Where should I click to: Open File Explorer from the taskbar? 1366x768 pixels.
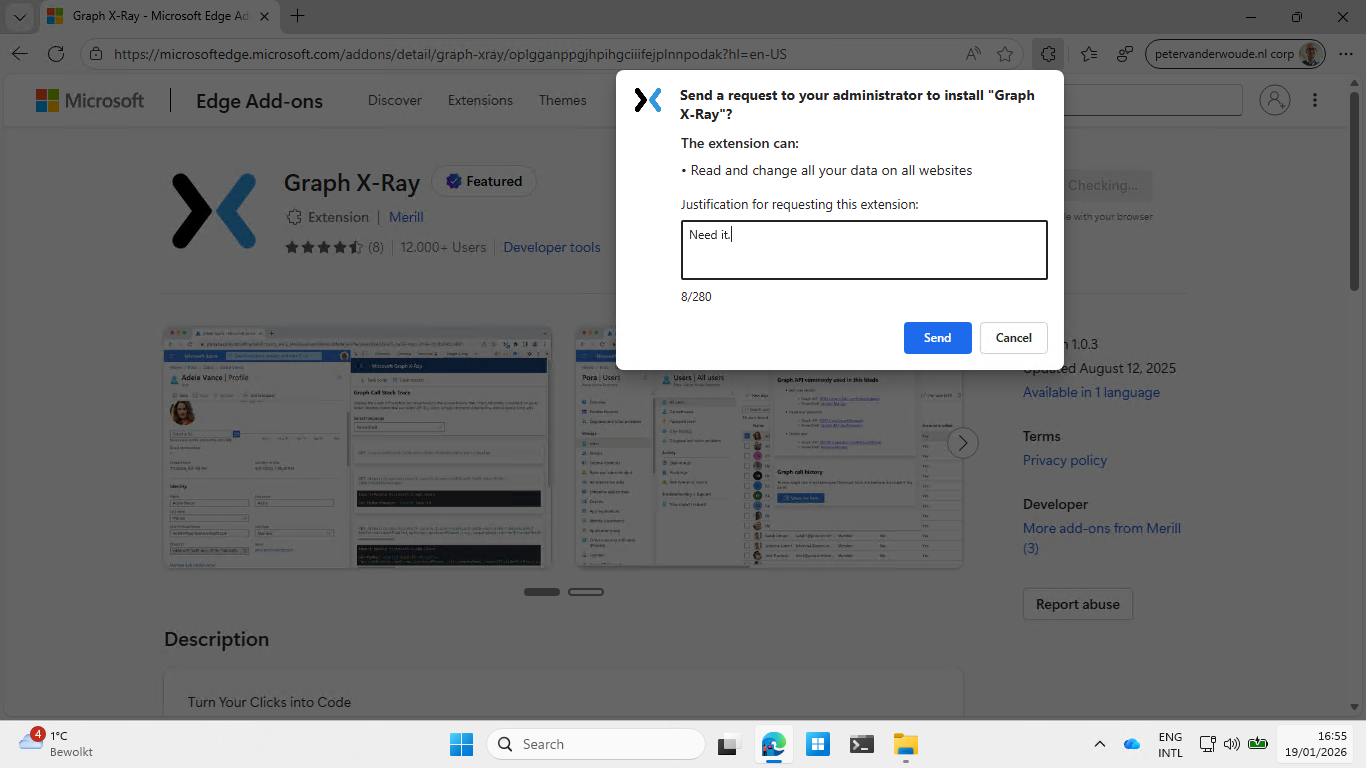905,744
